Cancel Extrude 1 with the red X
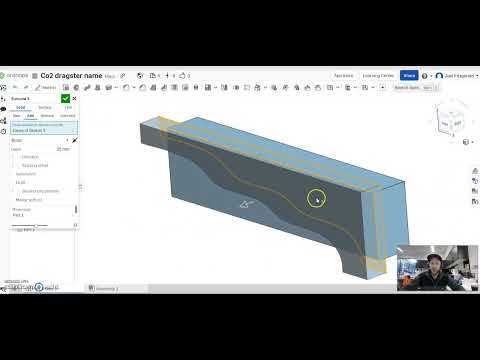The width and height of the screenshot is (480, 360). (x=74, y=99)
